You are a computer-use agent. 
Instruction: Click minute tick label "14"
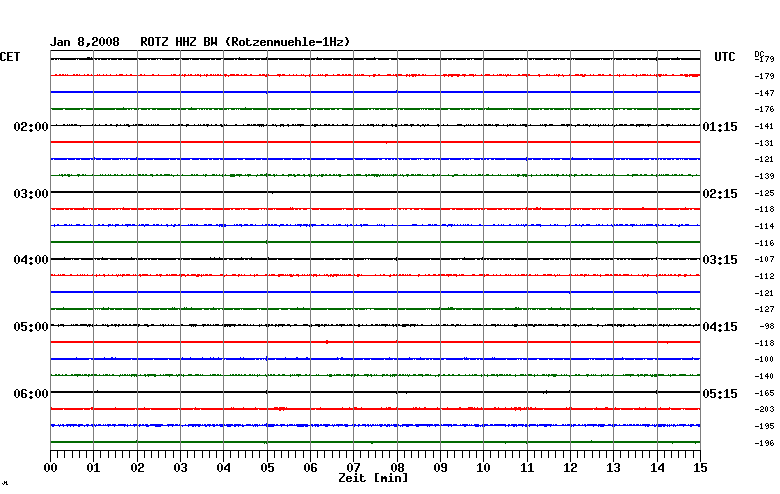(657, 468)
